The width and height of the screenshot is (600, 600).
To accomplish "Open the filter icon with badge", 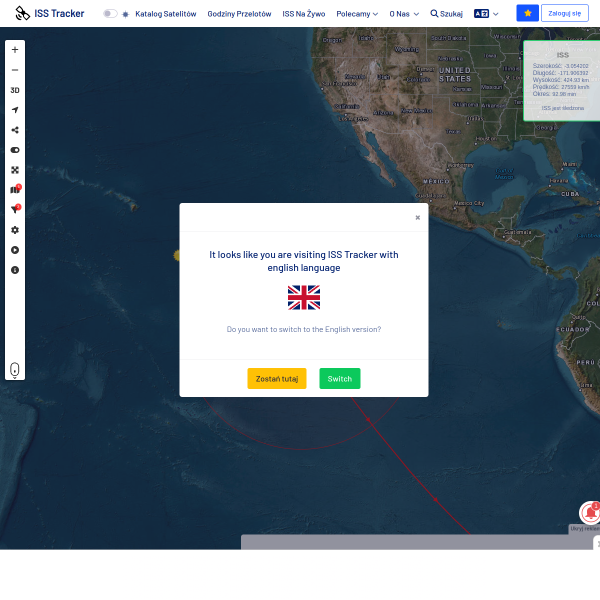I will [x=15, y=210].
